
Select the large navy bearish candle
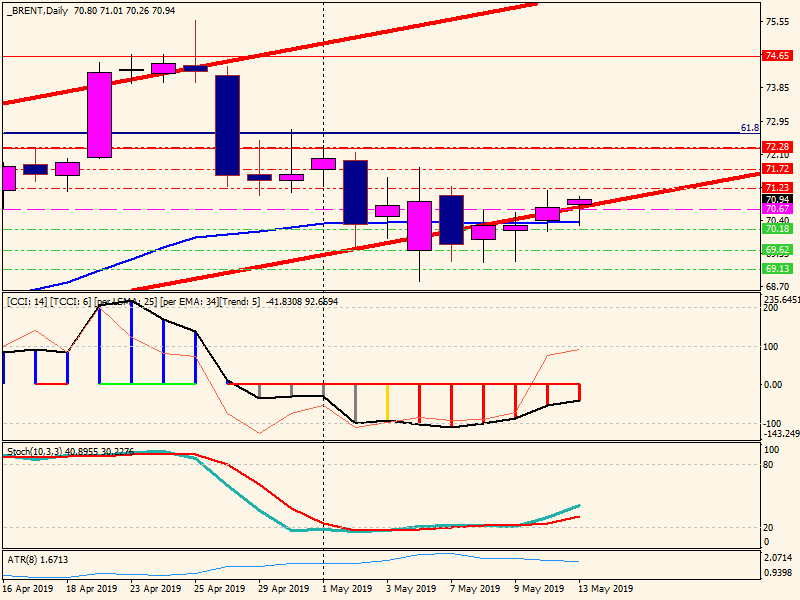[227, 125]
